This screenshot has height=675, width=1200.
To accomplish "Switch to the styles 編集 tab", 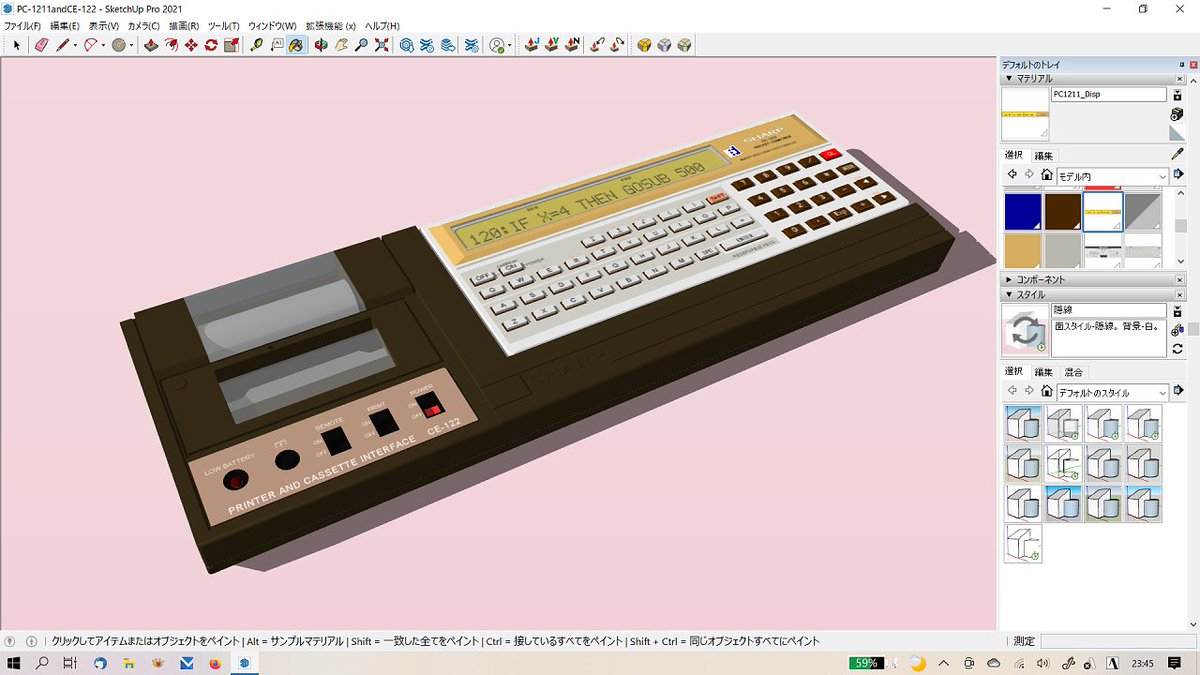I will click(1043, 372).
